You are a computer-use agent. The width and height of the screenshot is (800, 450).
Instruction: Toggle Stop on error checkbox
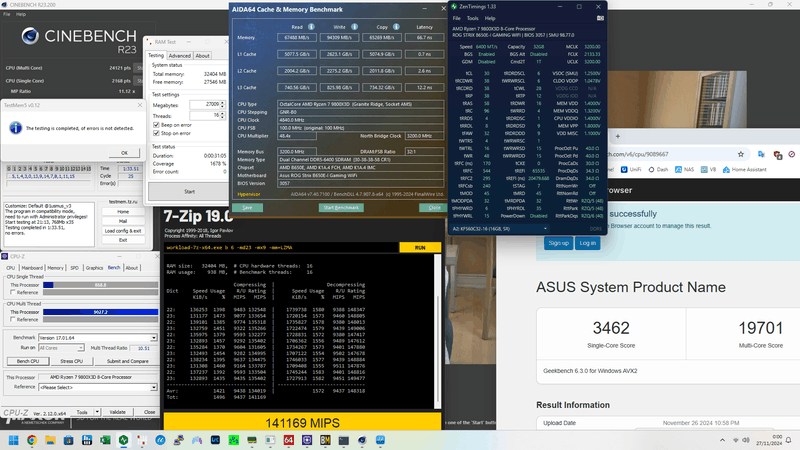tap(156, 133)
